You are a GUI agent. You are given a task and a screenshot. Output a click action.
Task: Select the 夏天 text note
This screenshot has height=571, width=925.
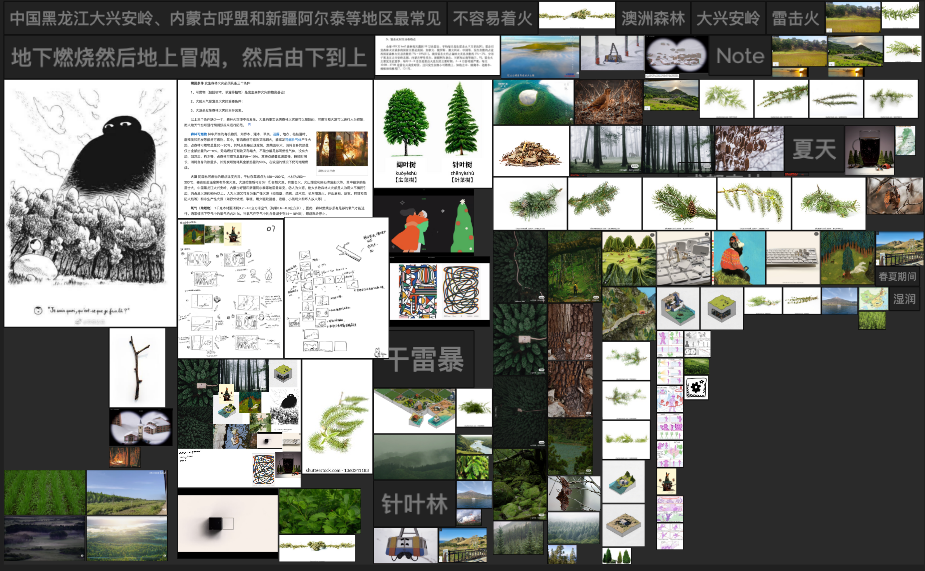coord(814,149)
